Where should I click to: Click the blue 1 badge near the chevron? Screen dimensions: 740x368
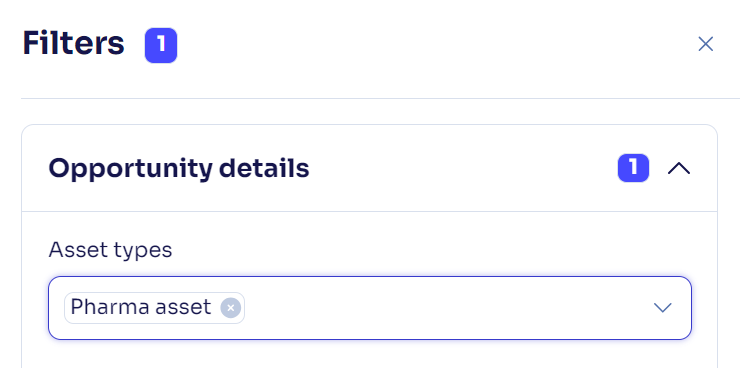tap(633, 168)
